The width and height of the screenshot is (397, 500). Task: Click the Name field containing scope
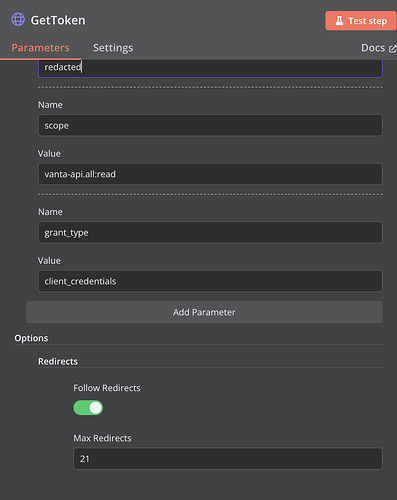click(x=210, y=125)
